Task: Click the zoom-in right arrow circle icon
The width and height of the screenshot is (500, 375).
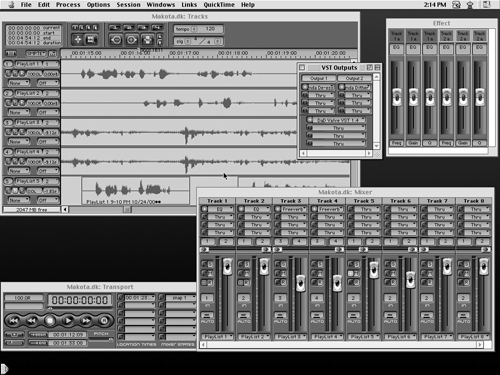Action: pyautogui.click(x=131, y=40)
